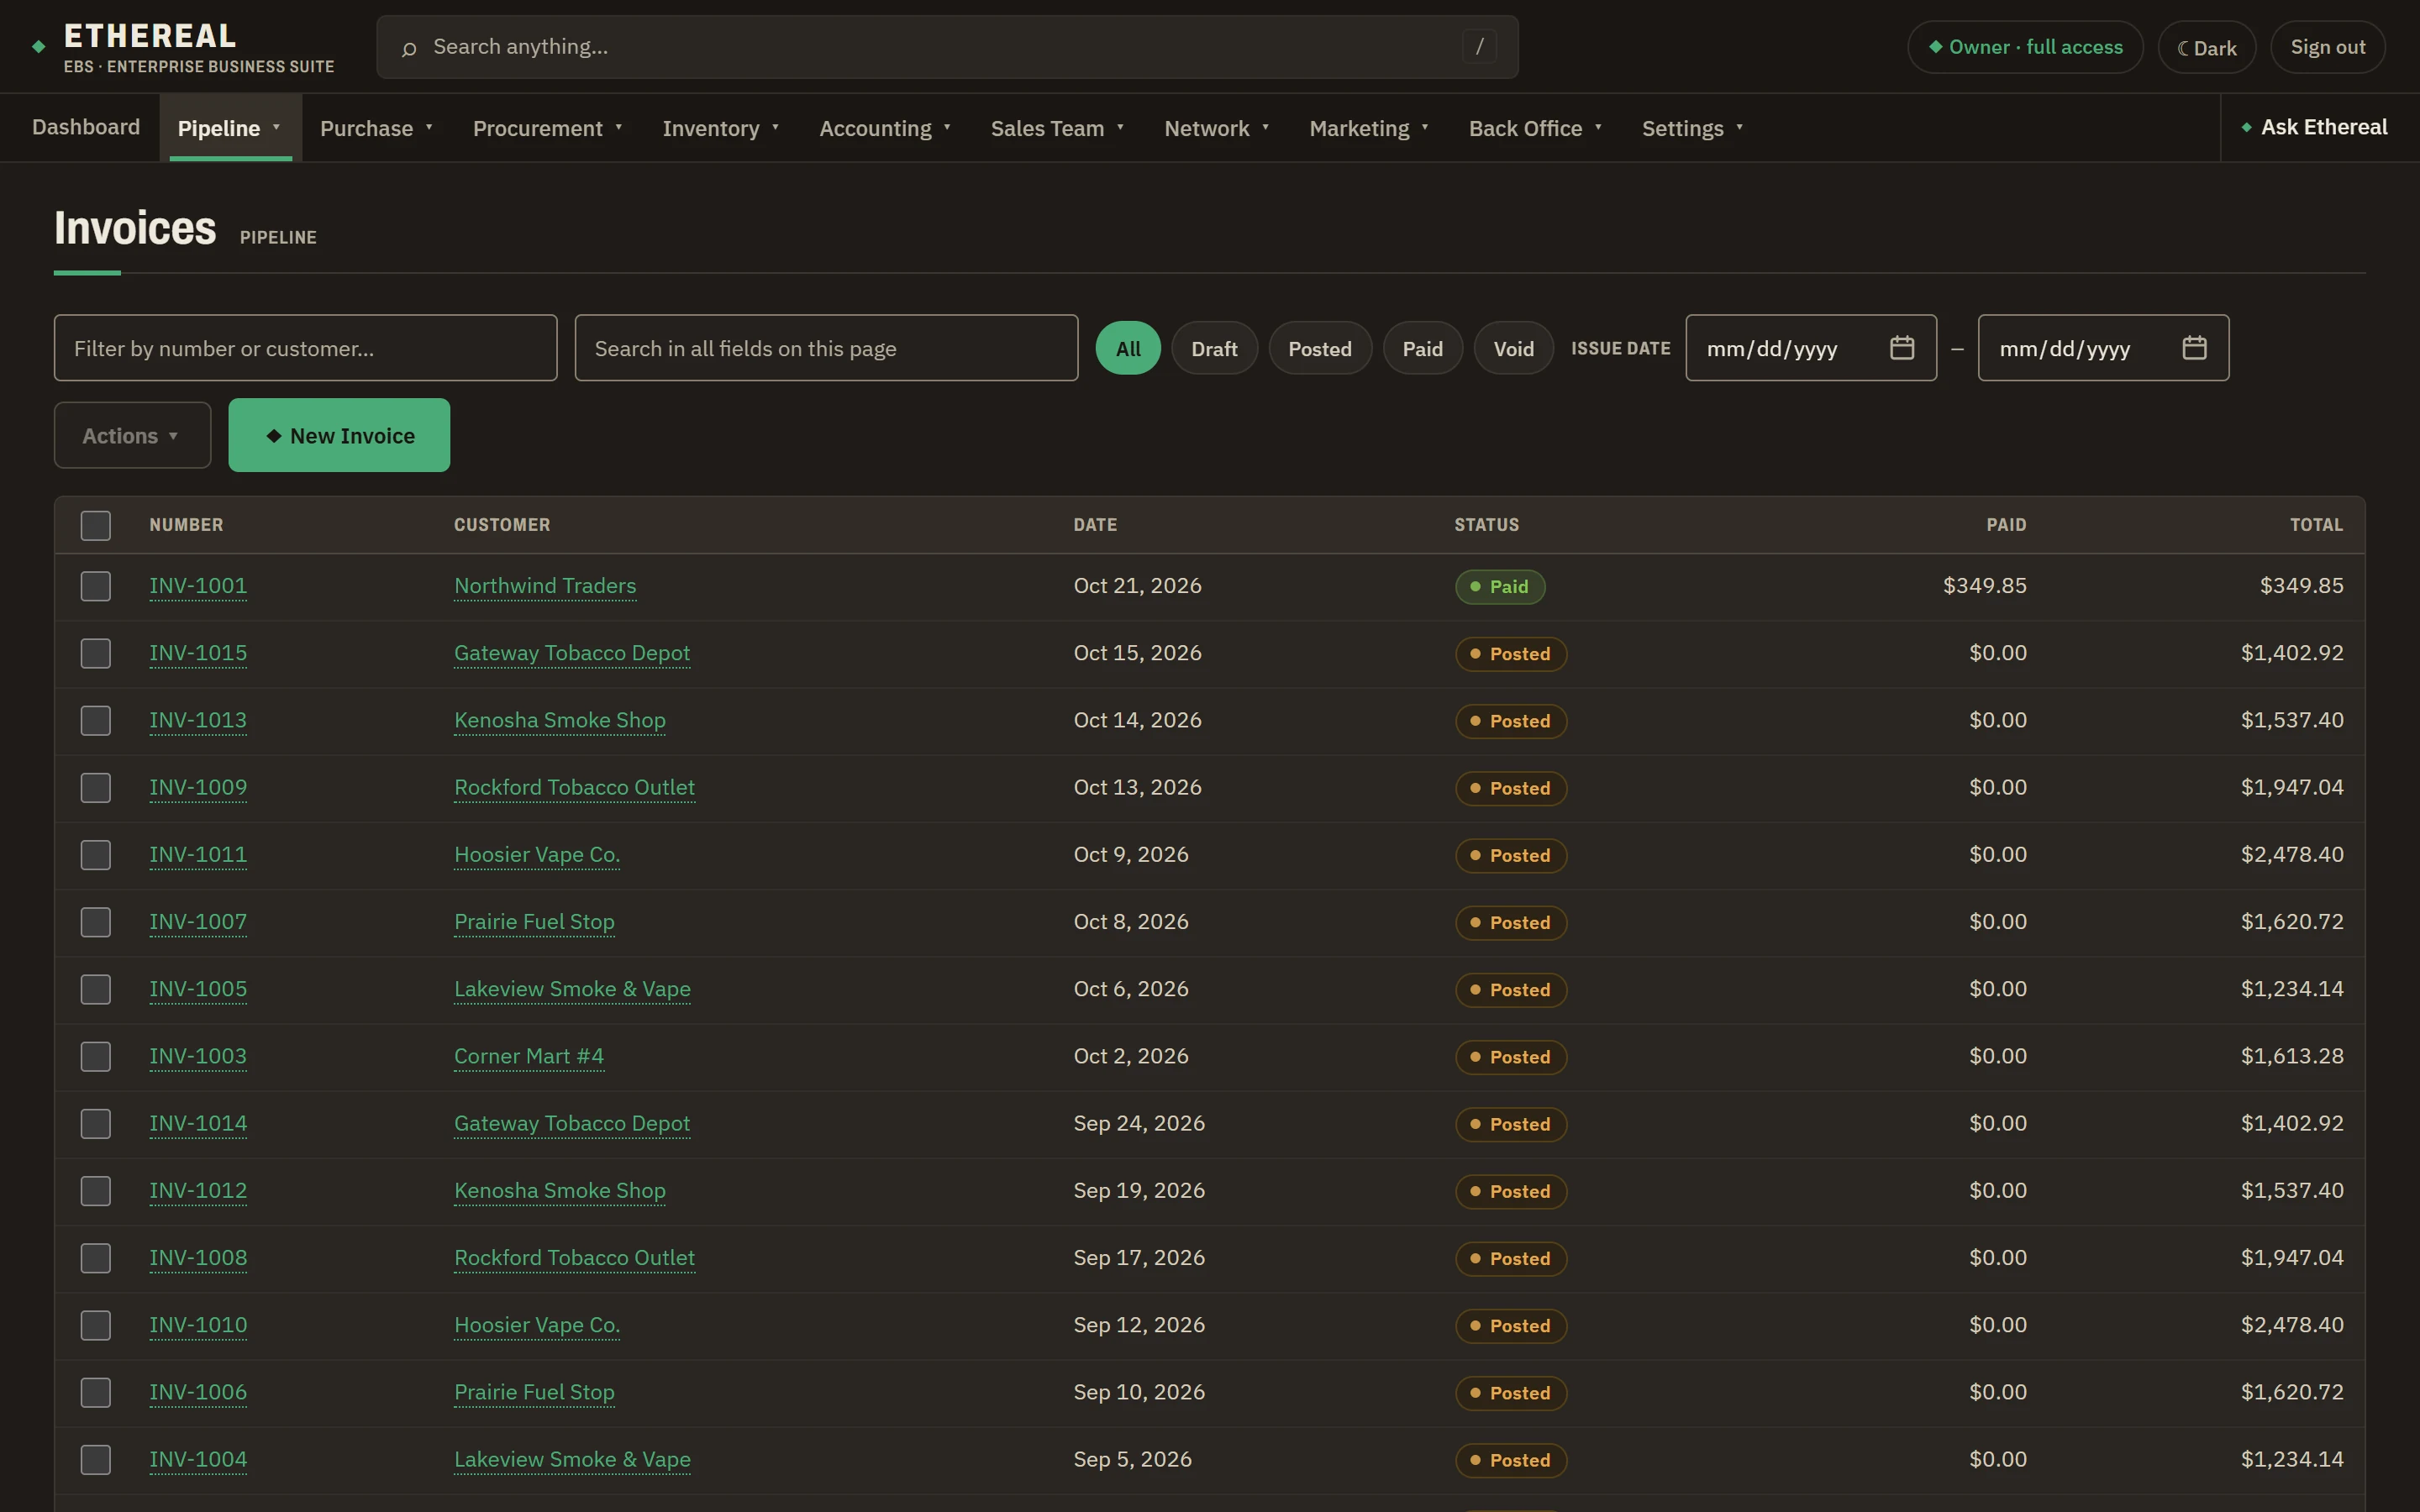Select the INV-1007 row checkbox
The image size is (2420, 1512).
tap(96, 922)
